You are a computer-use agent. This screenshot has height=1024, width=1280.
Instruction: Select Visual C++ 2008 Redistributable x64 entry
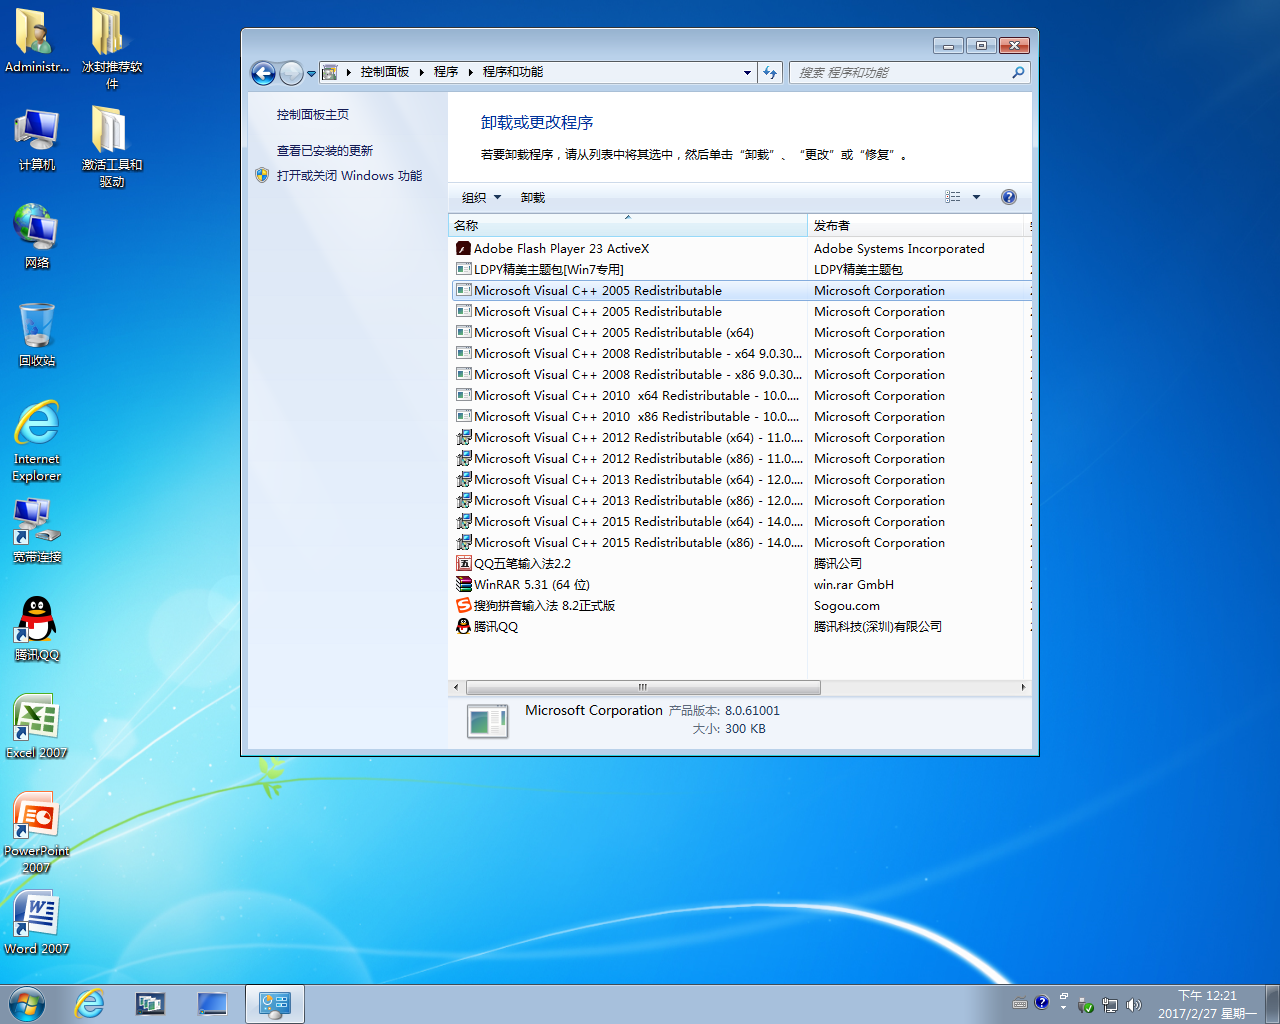click(740, 354)
